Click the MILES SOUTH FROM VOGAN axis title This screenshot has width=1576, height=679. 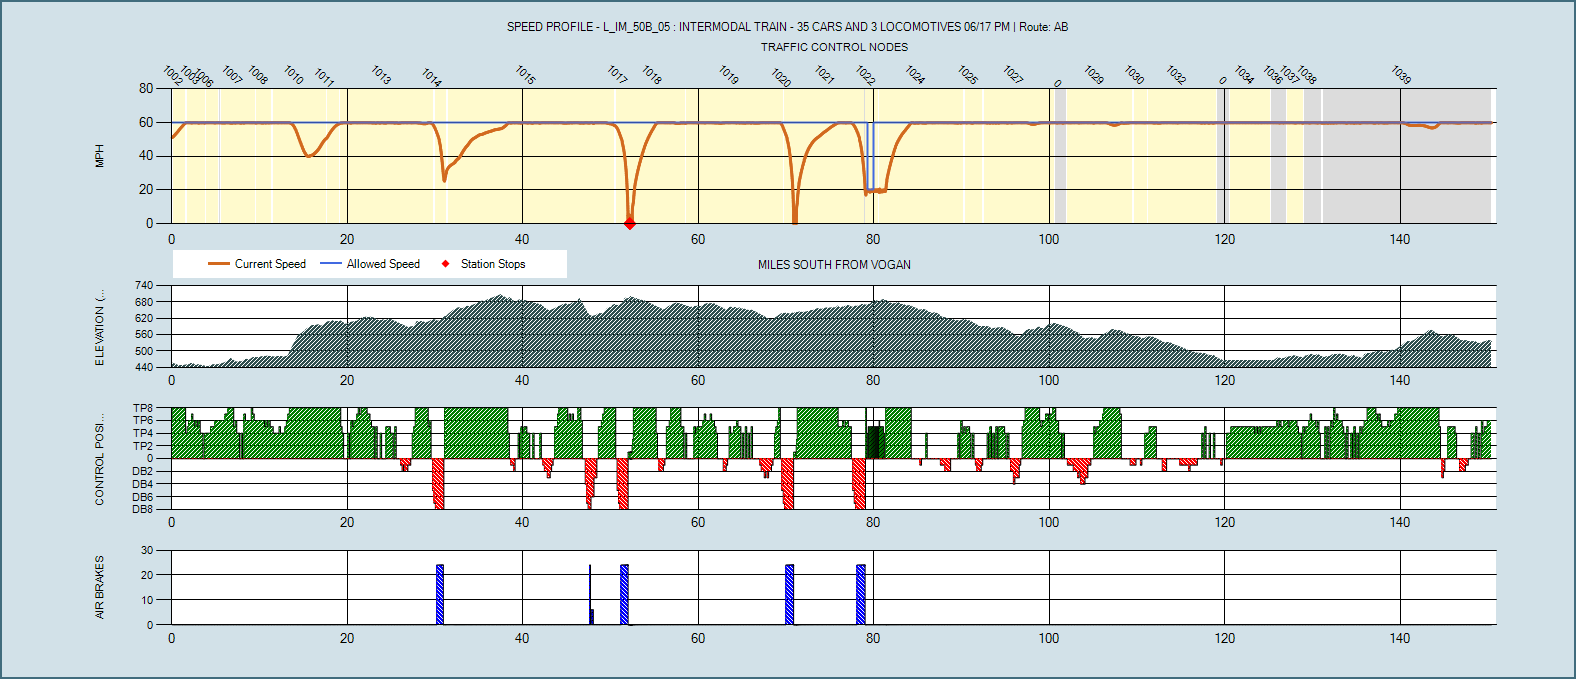[x=834, y=265]
